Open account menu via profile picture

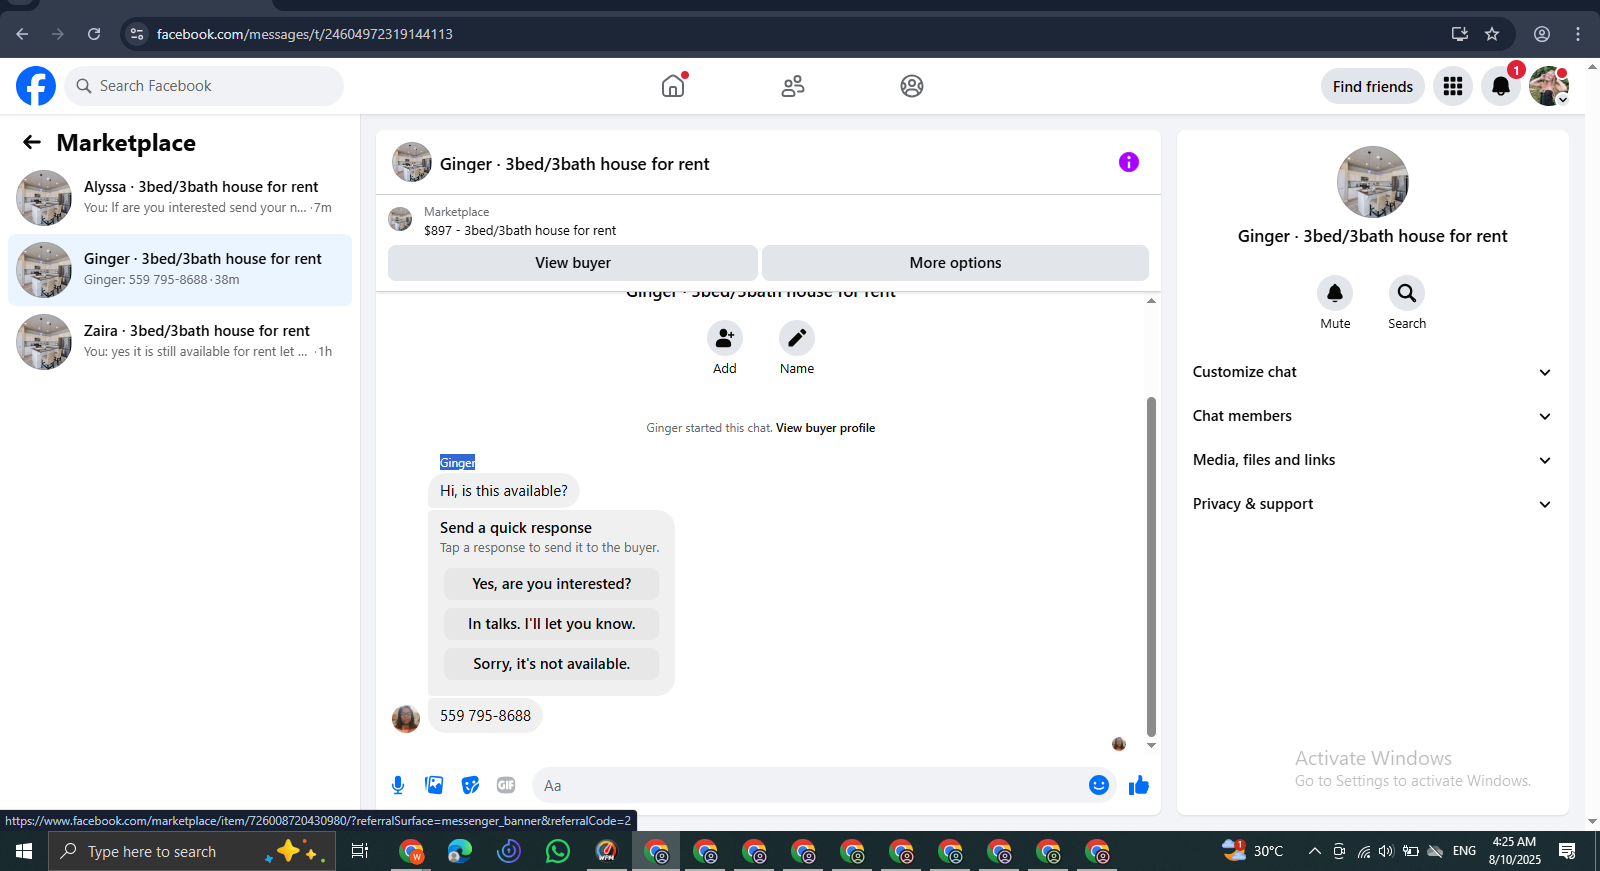pos(1549,87)
